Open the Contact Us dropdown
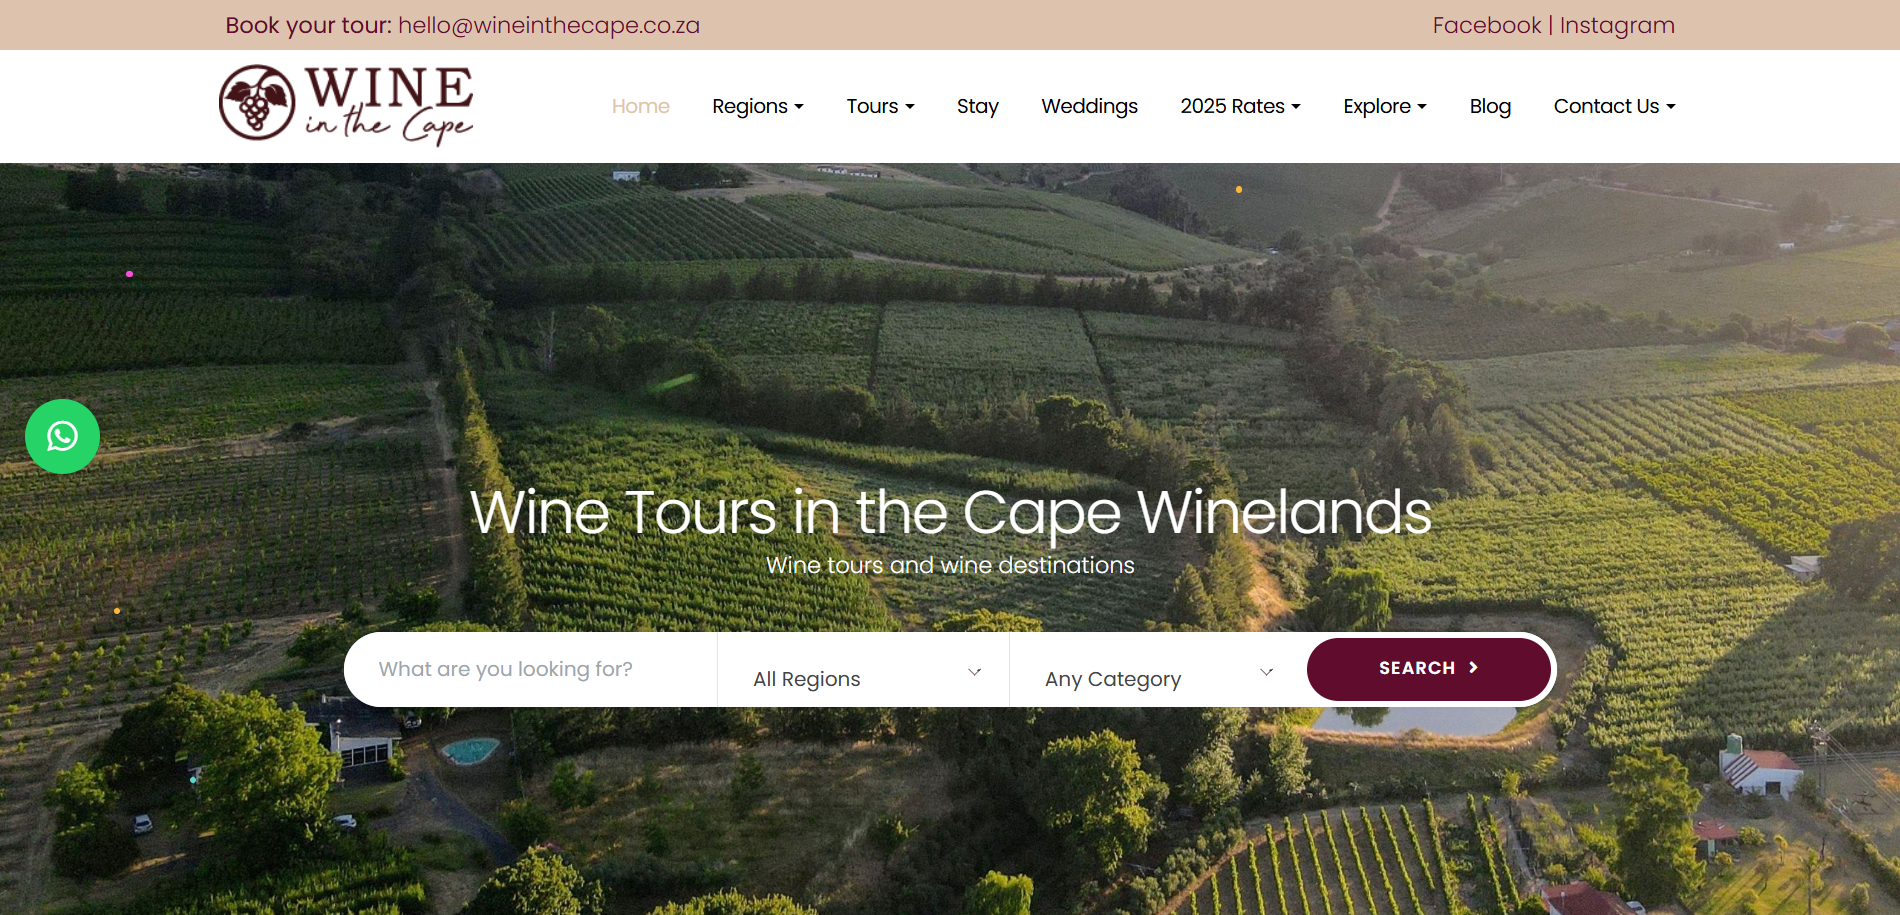1900x915 pixels. click(x=1614, y=106)
